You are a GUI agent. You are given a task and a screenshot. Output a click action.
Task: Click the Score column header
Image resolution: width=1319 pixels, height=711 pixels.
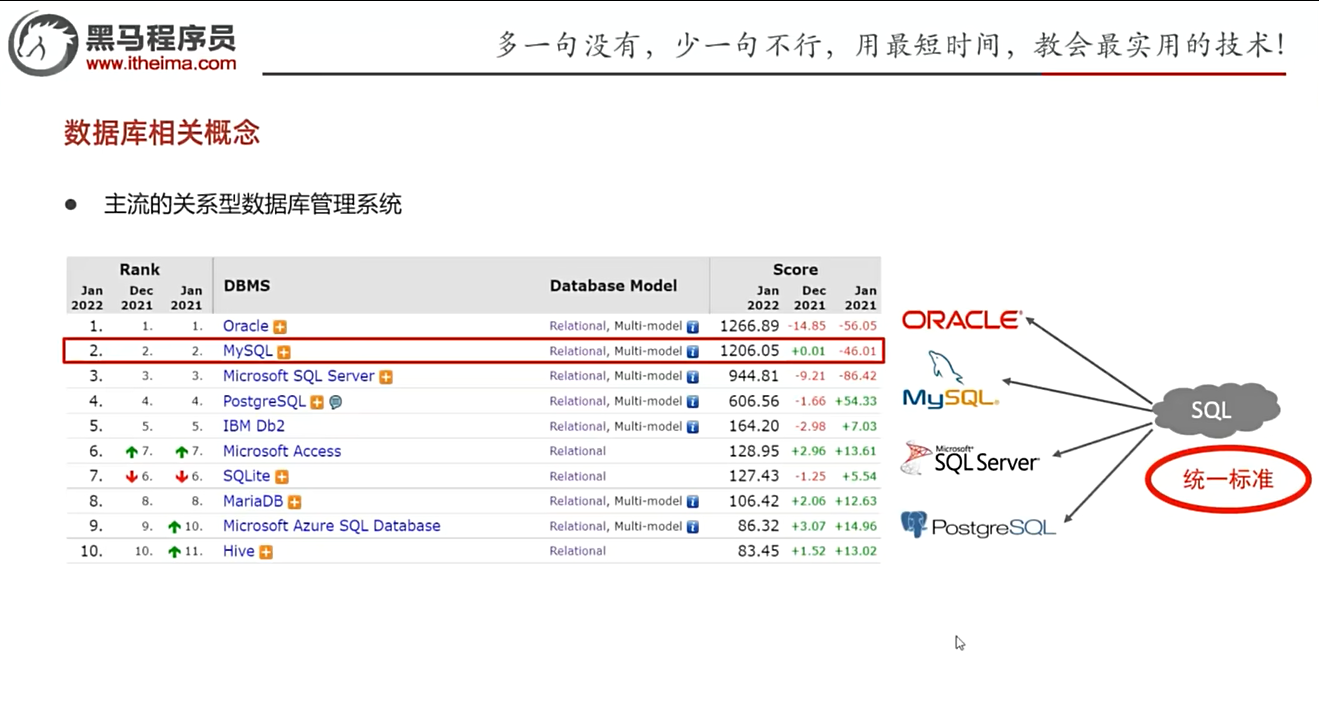[x=795, y=270]
